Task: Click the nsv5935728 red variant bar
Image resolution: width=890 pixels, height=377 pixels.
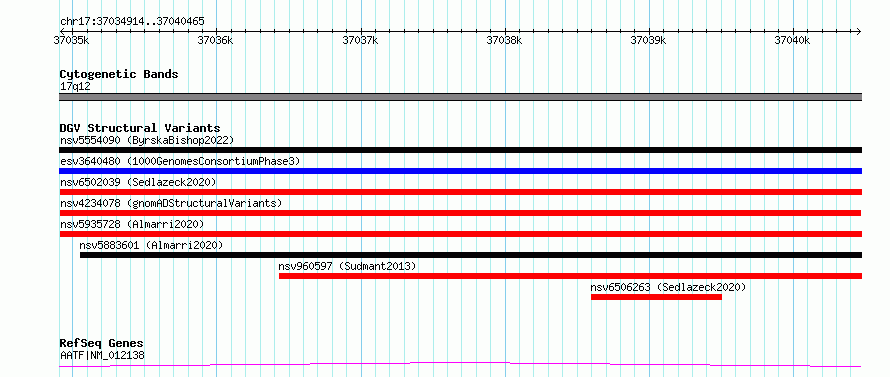Action: (x=460, y=234)
